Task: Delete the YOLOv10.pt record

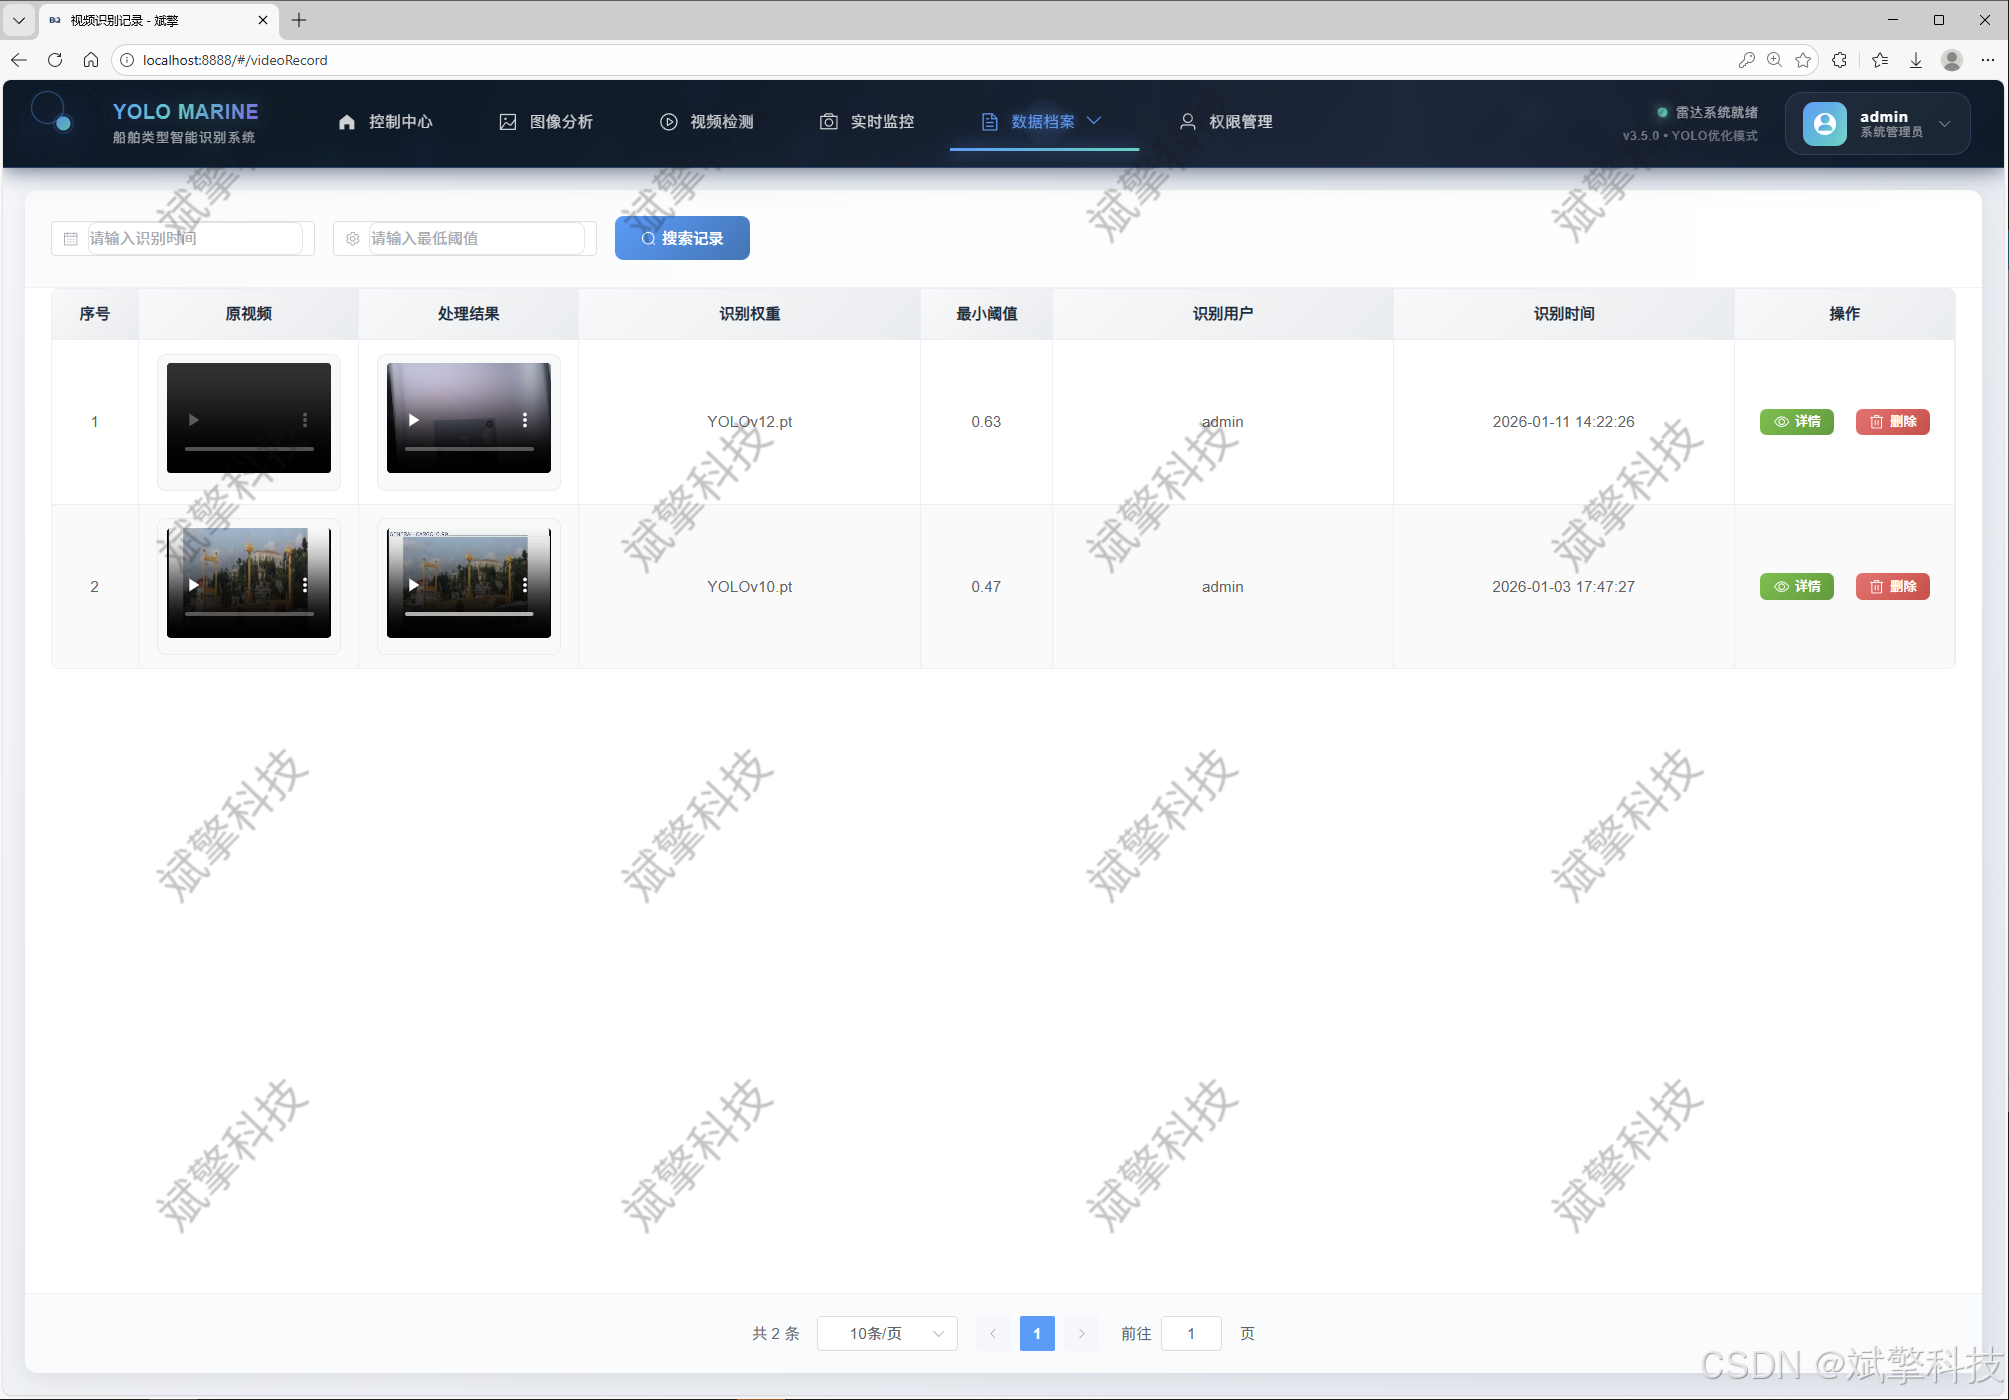Action: pos(1892,587)
